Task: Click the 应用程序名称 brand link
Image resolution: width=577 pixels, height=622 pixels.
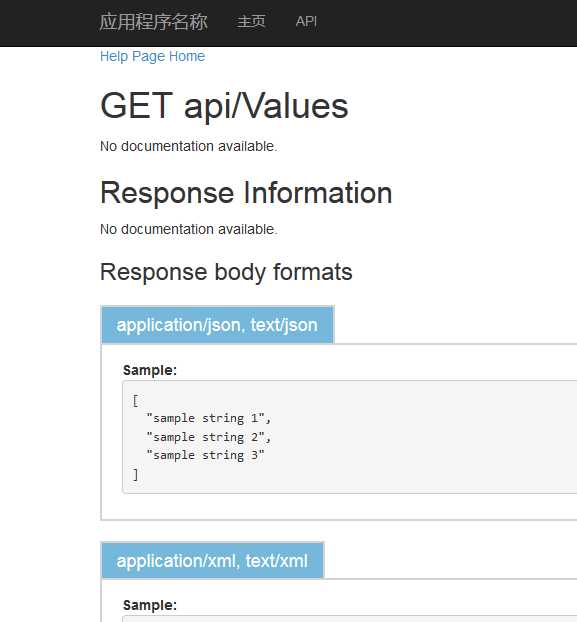Action: click(x=153, y=22)
